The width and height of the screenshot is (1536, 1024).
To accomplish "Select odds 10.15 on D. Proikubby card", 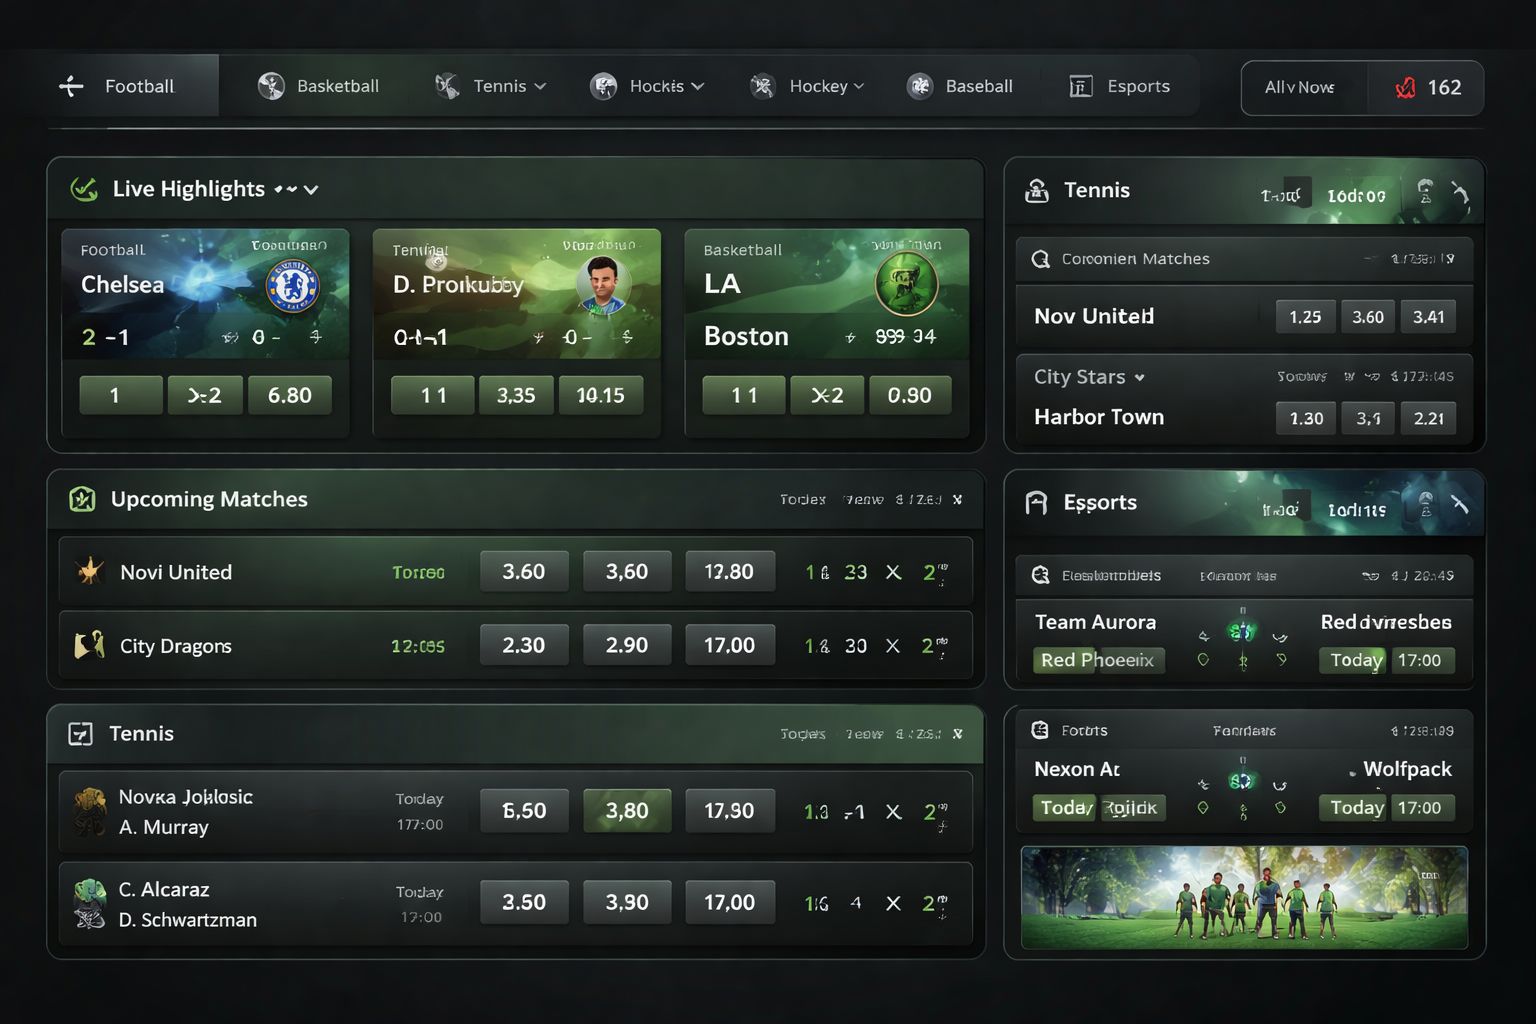I will [600, 395].
